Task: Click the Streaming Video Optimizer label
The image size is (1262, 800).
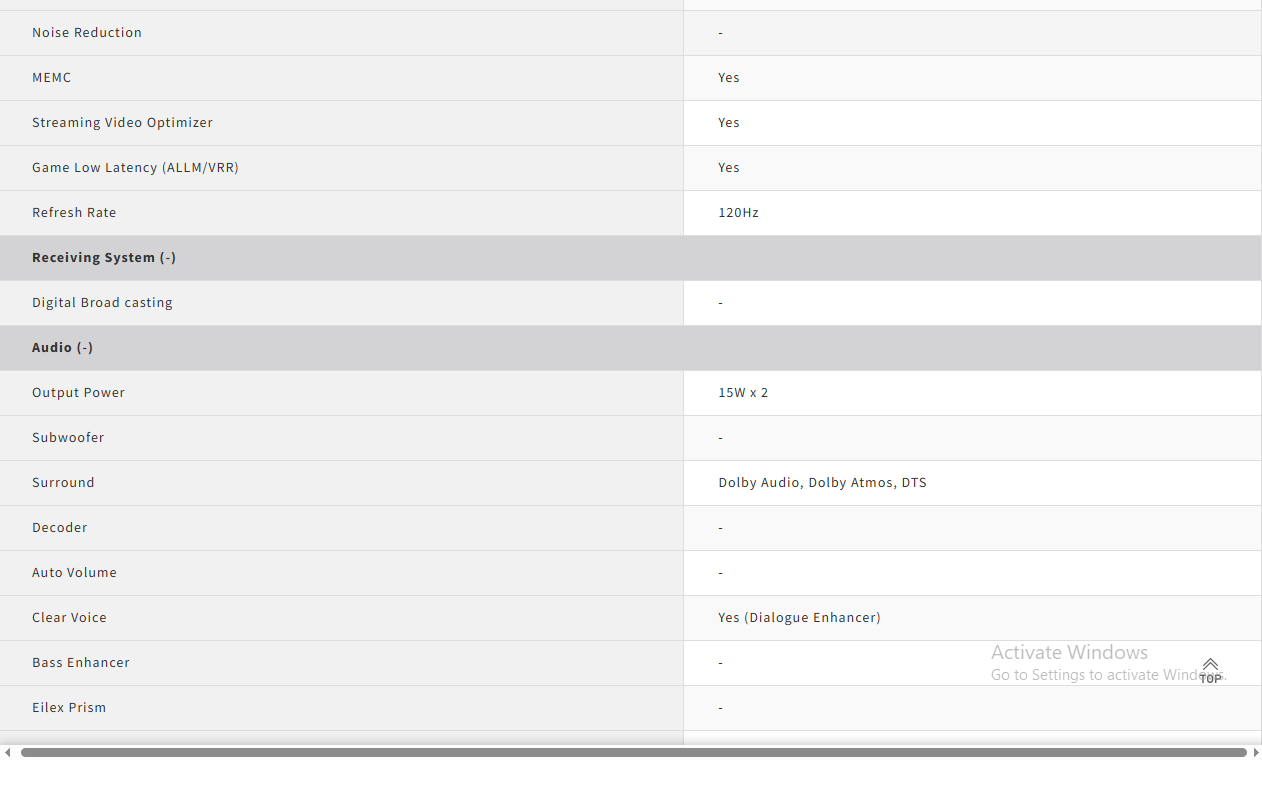Action: (122, 123)
